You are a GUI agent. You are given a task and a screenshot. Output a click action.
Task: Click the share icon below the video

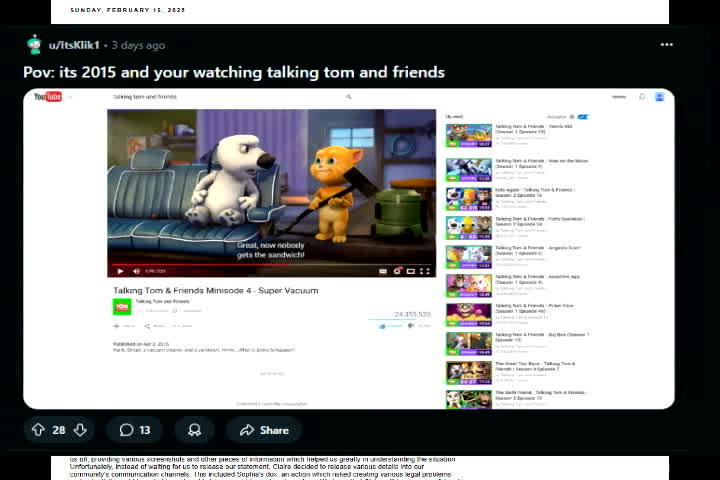[x=147, y=326]
